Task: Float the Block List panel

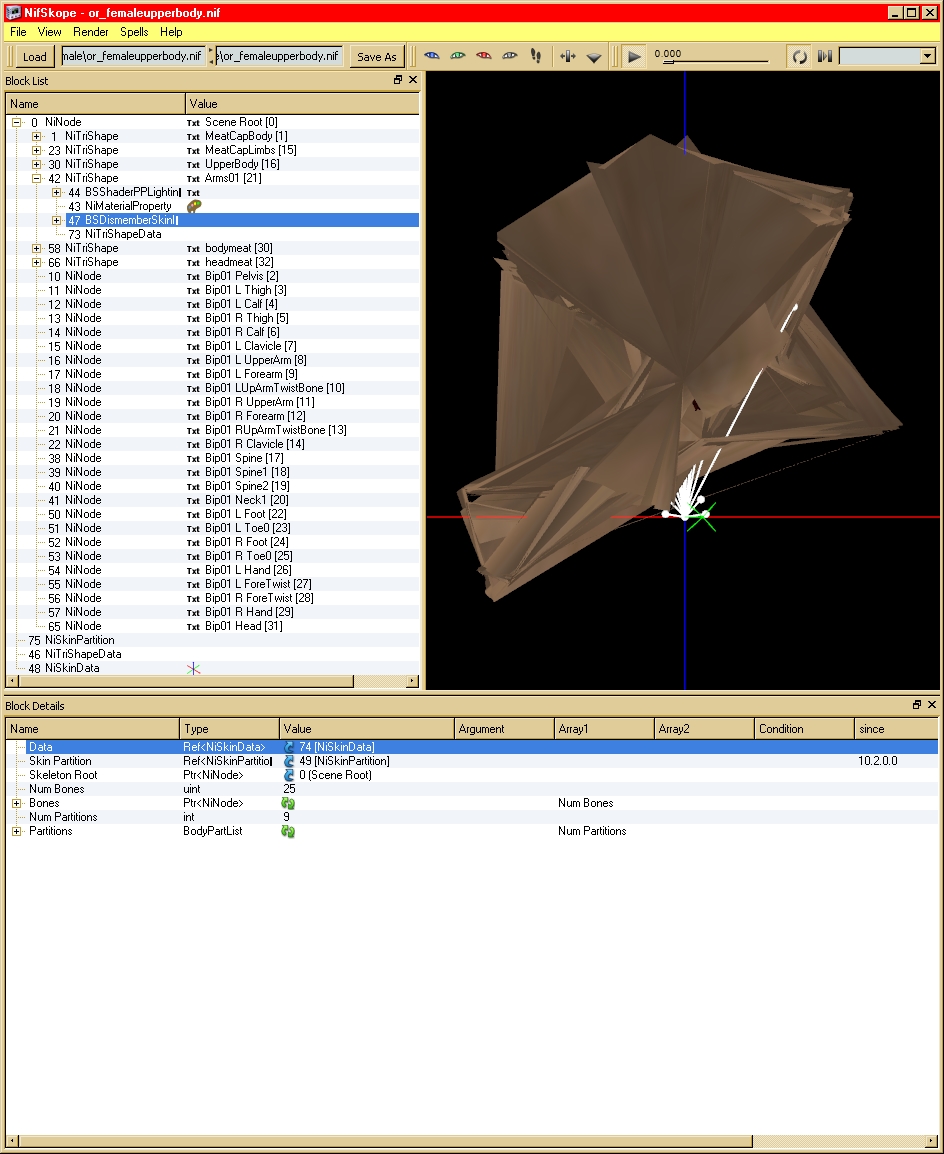Action: click(x=398, y=79)
